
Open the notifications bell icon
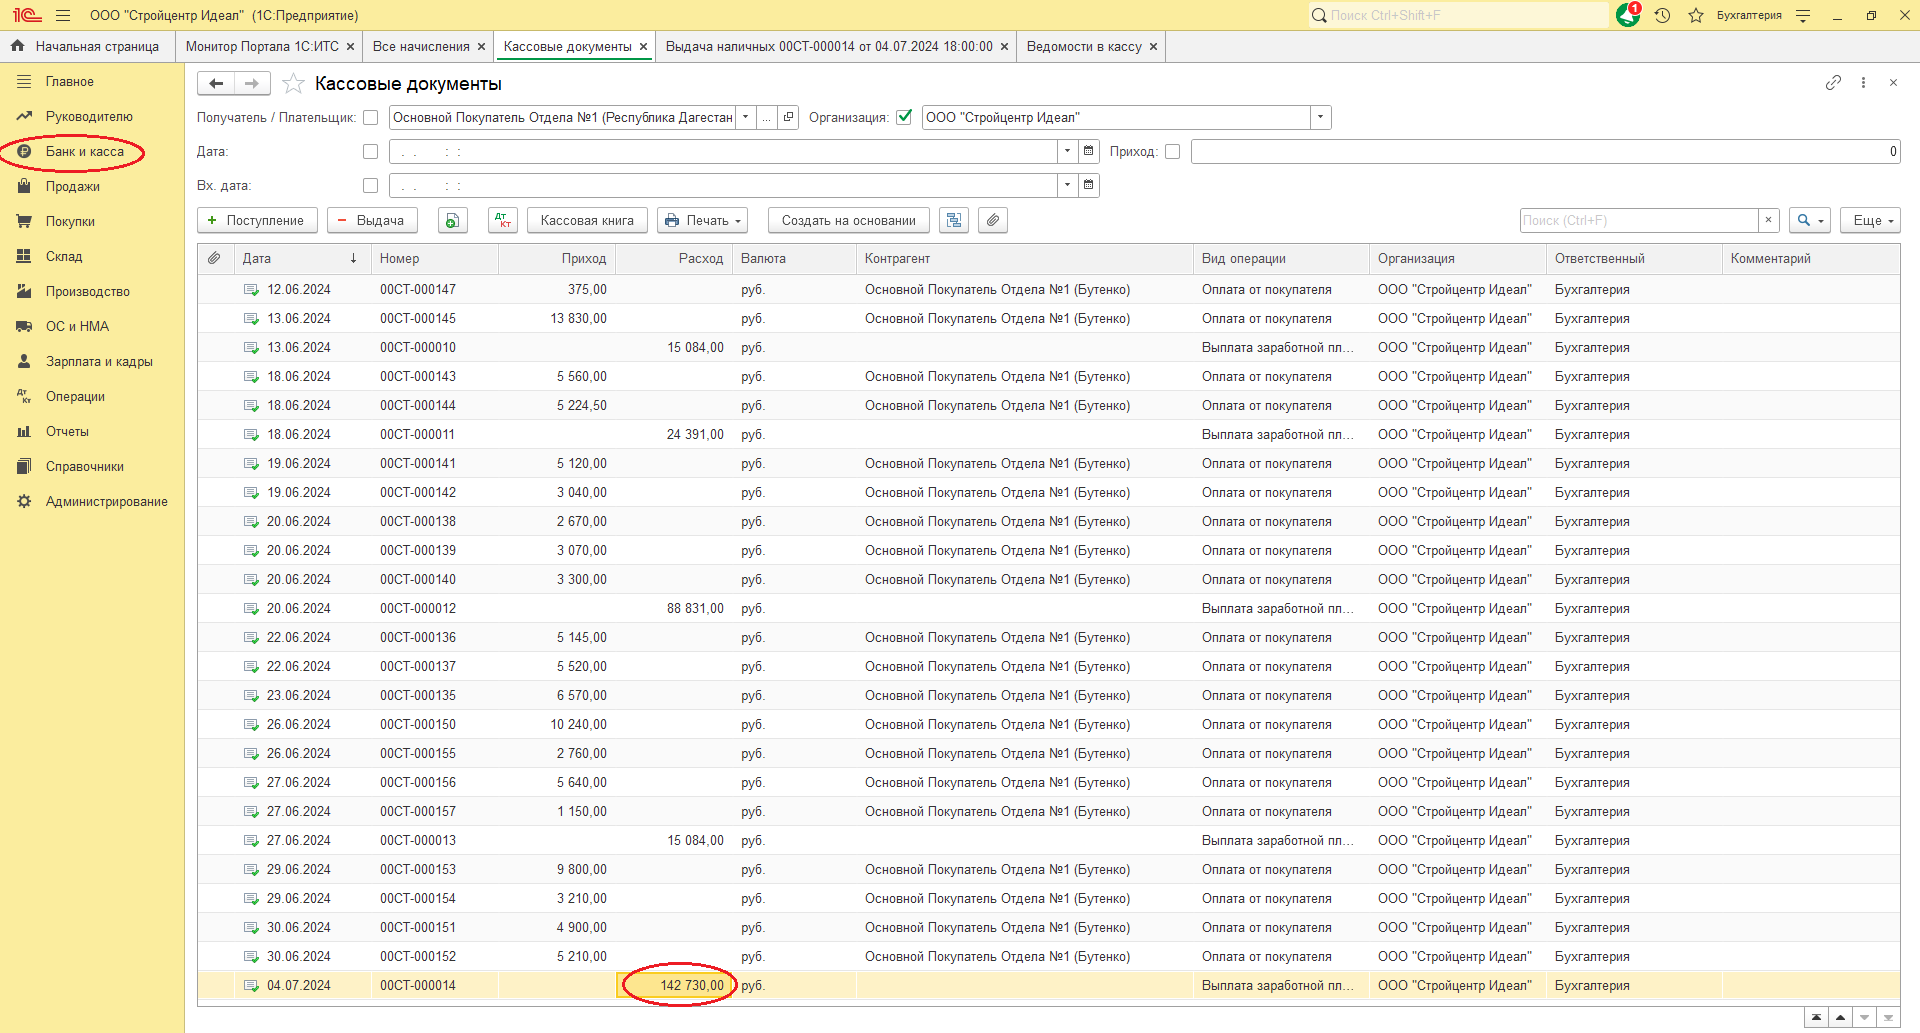[1628, 15]
